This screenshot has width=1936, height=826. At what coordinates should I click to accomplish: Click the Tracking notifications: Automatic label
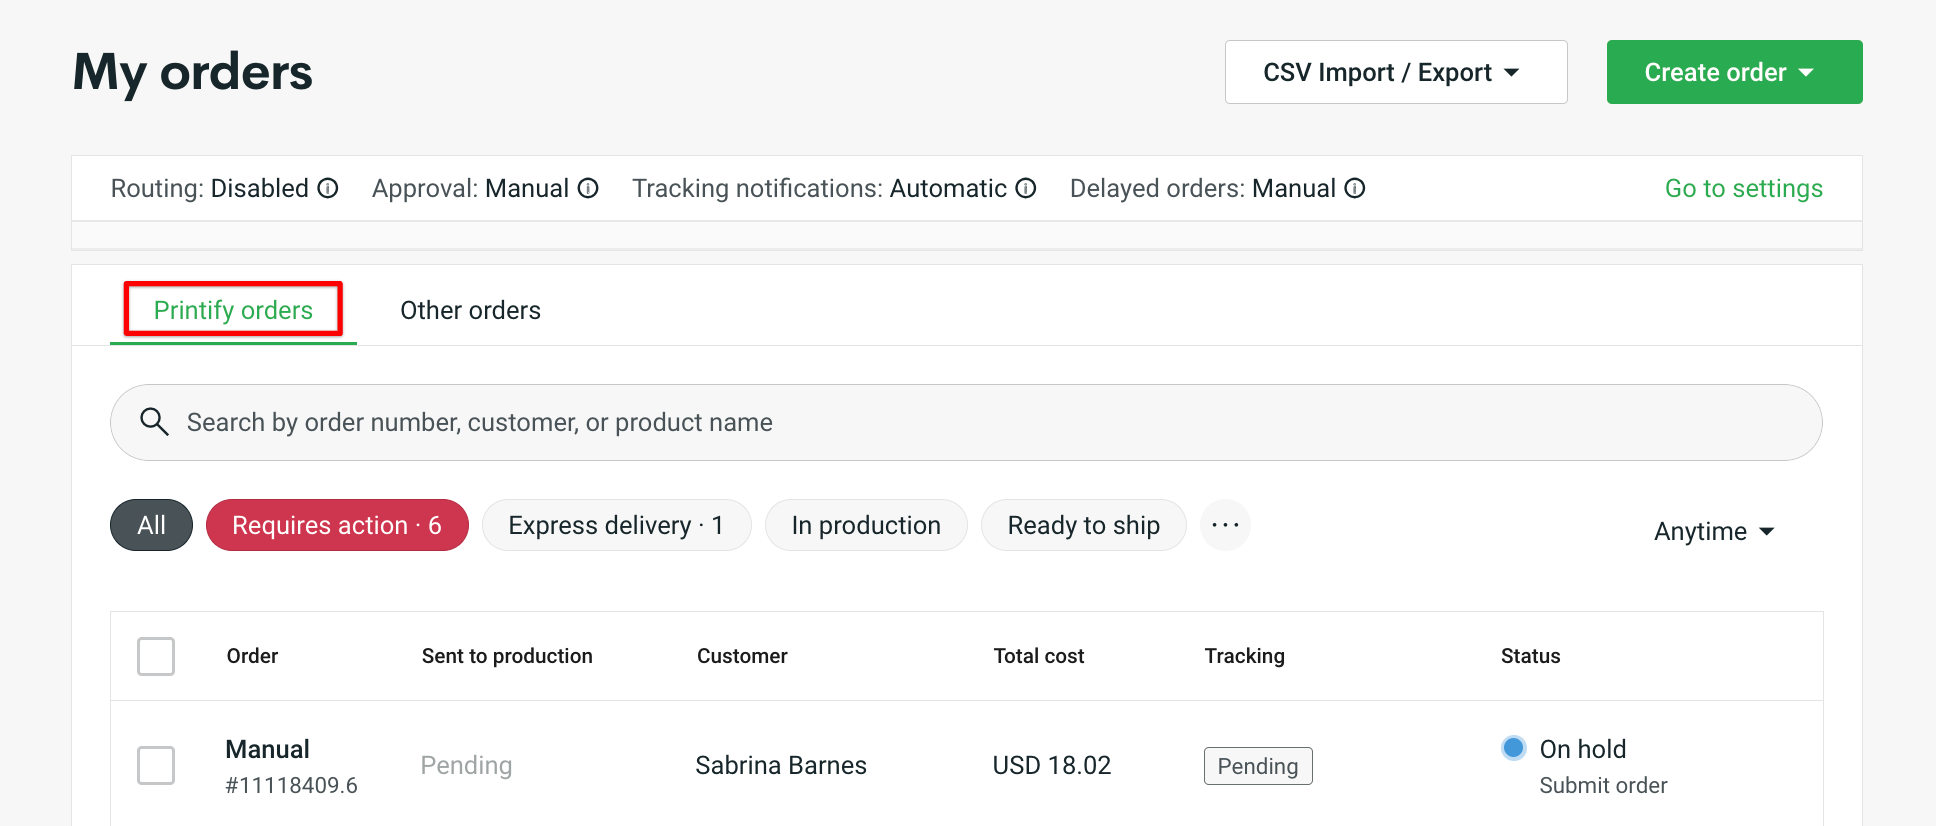820,188
